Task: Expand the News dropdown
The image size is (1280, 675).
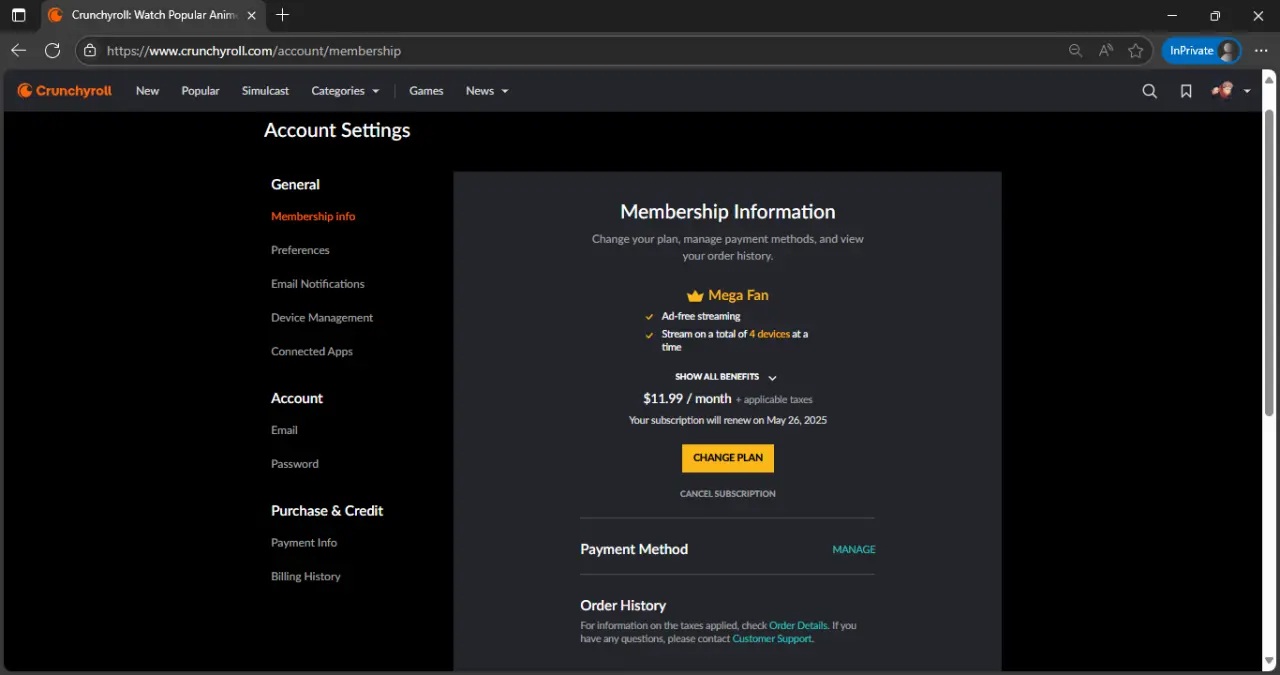Action: (487, 91)
